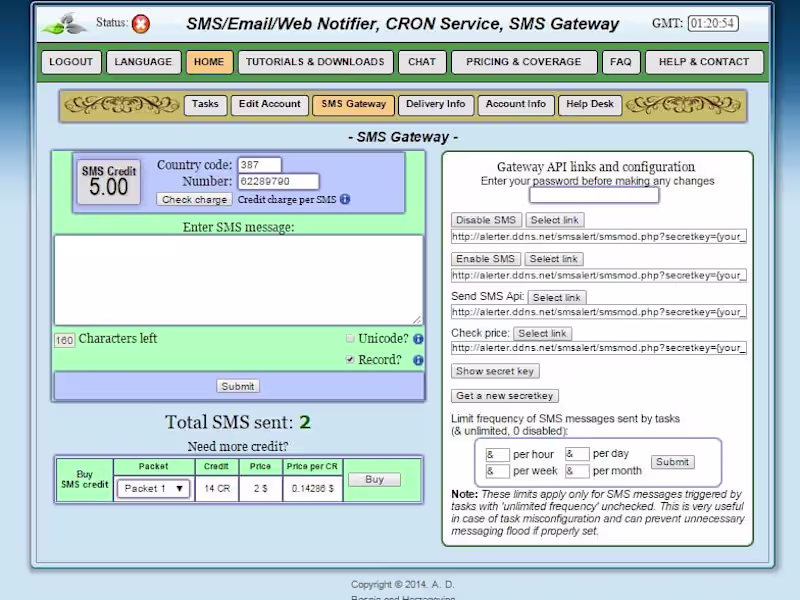Click the per day limit field
The width and height of the screenshot is (800, 600).
(578, 454)
